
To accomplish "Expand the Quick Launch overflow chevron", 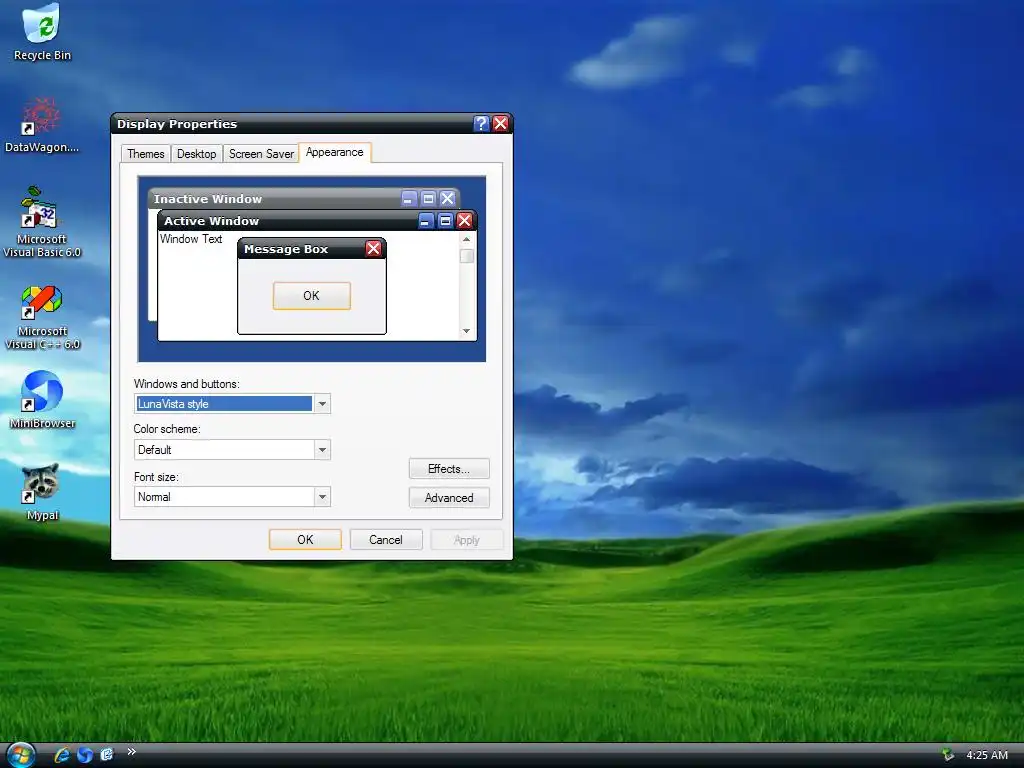I will pos(131,752).
